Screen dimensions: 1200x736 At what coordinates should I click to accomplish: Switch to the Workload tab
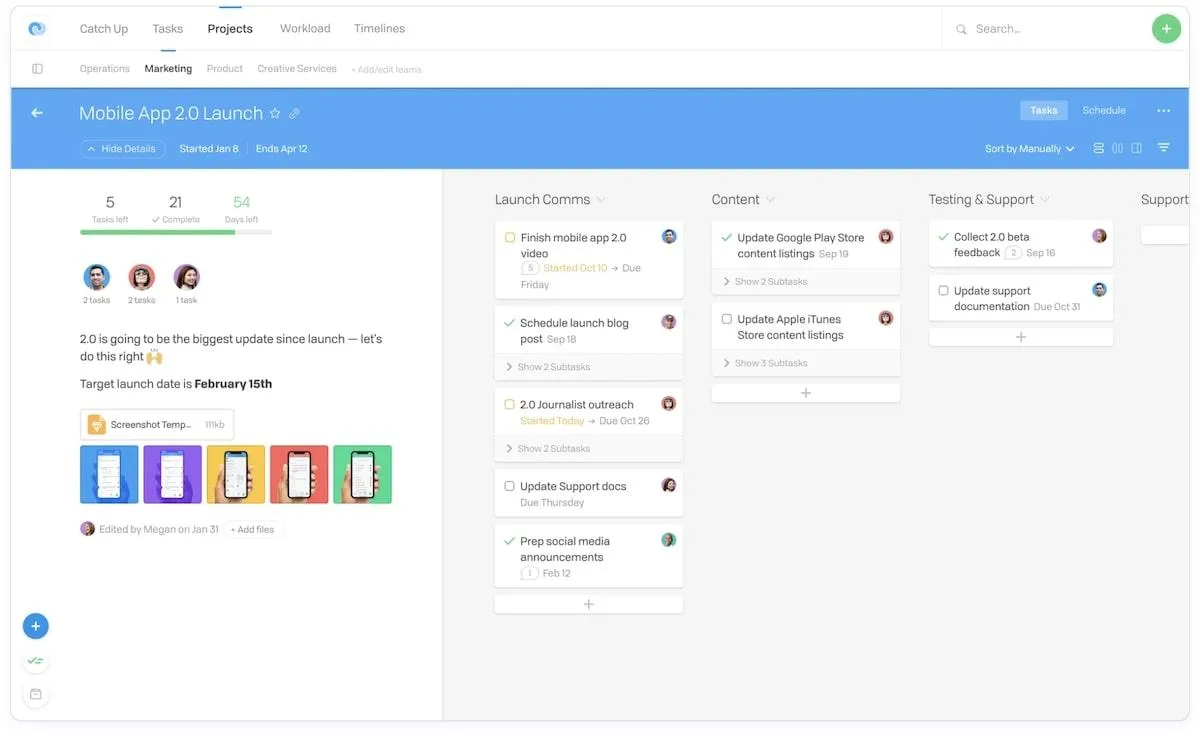(x=305, y=28)
